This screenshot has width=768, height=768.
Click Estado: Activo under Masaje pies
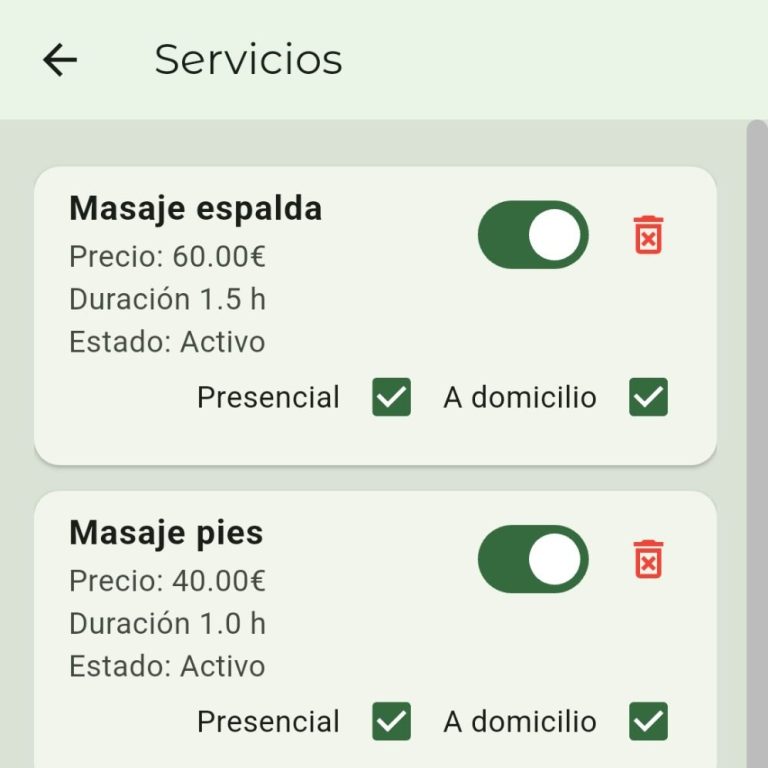(x=167, y=666)
